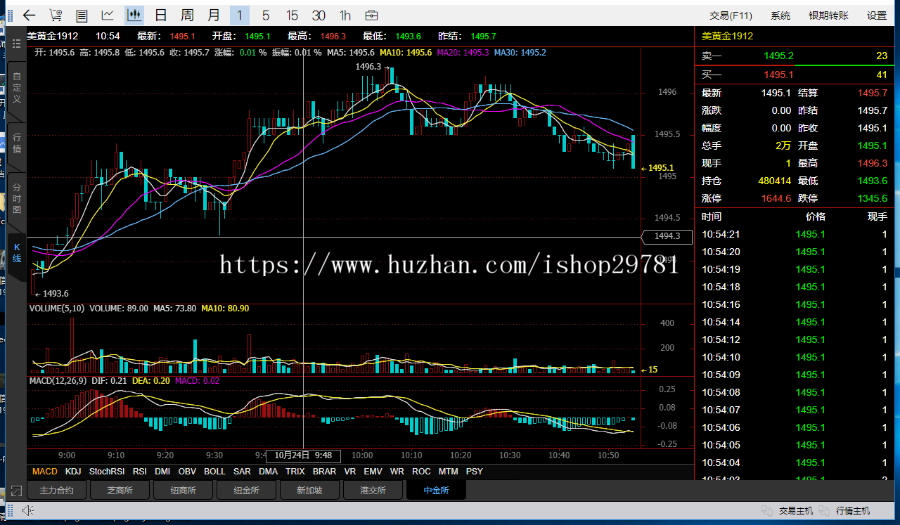Open the 纽金所 exchange tab
The width and height of the screenshot is (900, 525).
(x=246, y=491)
